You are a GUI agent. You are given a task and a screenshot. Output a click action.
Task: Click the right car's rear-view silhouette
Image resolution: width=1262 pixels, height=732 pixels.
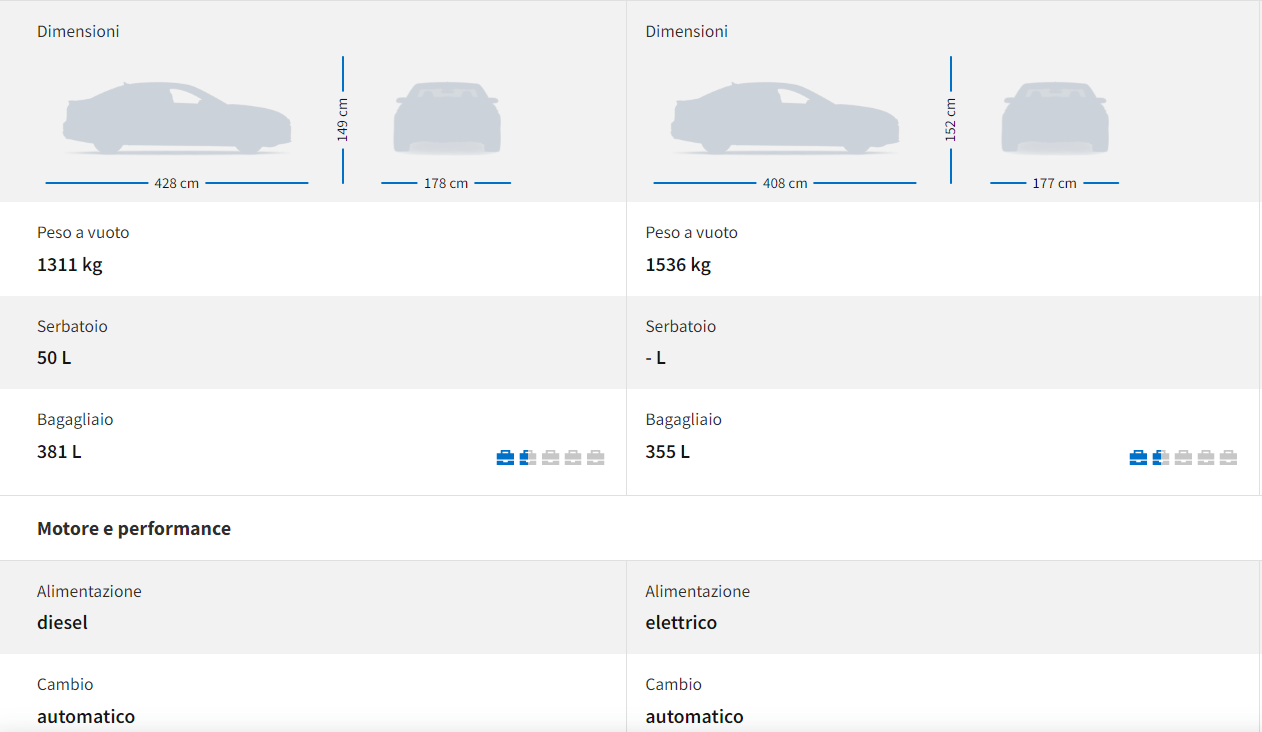click(1054, 118)
